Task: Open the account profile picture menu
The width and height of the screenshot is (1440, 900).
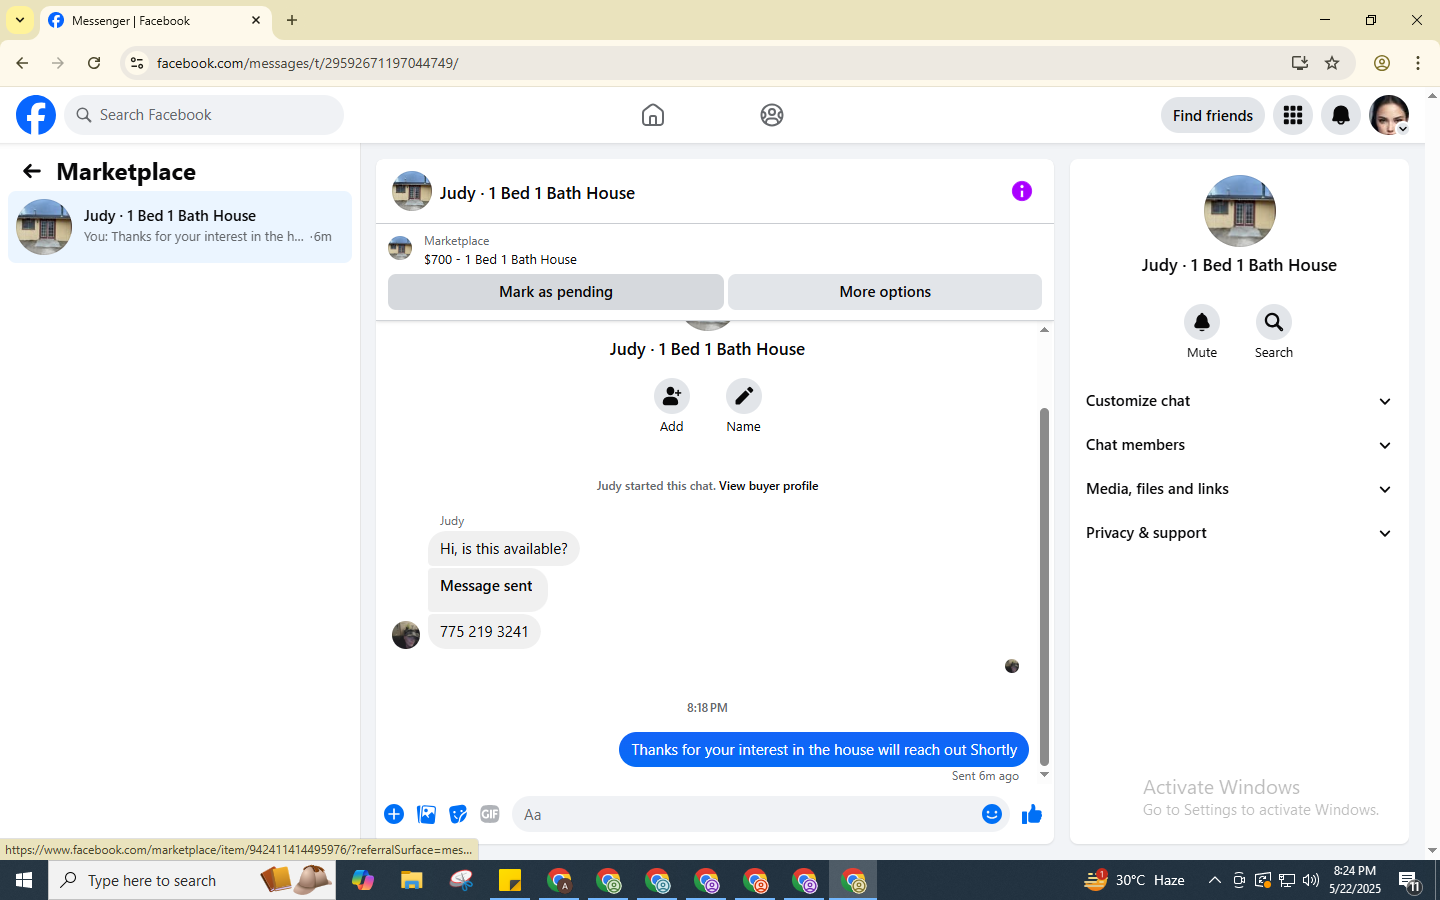Action: [1389, 115]
